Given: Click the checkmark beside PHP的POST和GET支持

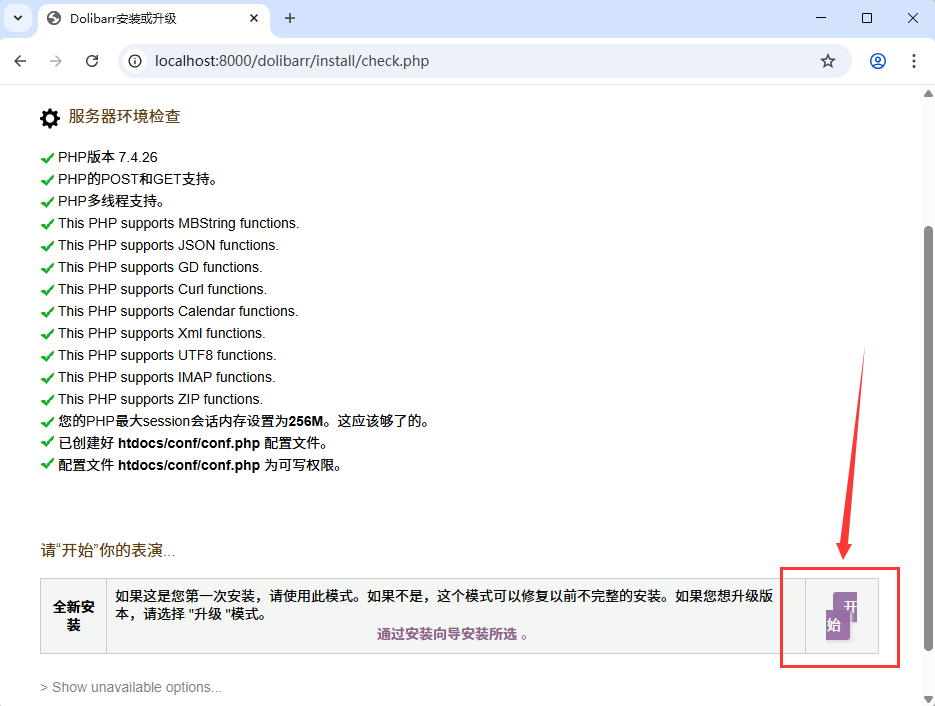Looking at the screenshot, I should coord(48,180).
